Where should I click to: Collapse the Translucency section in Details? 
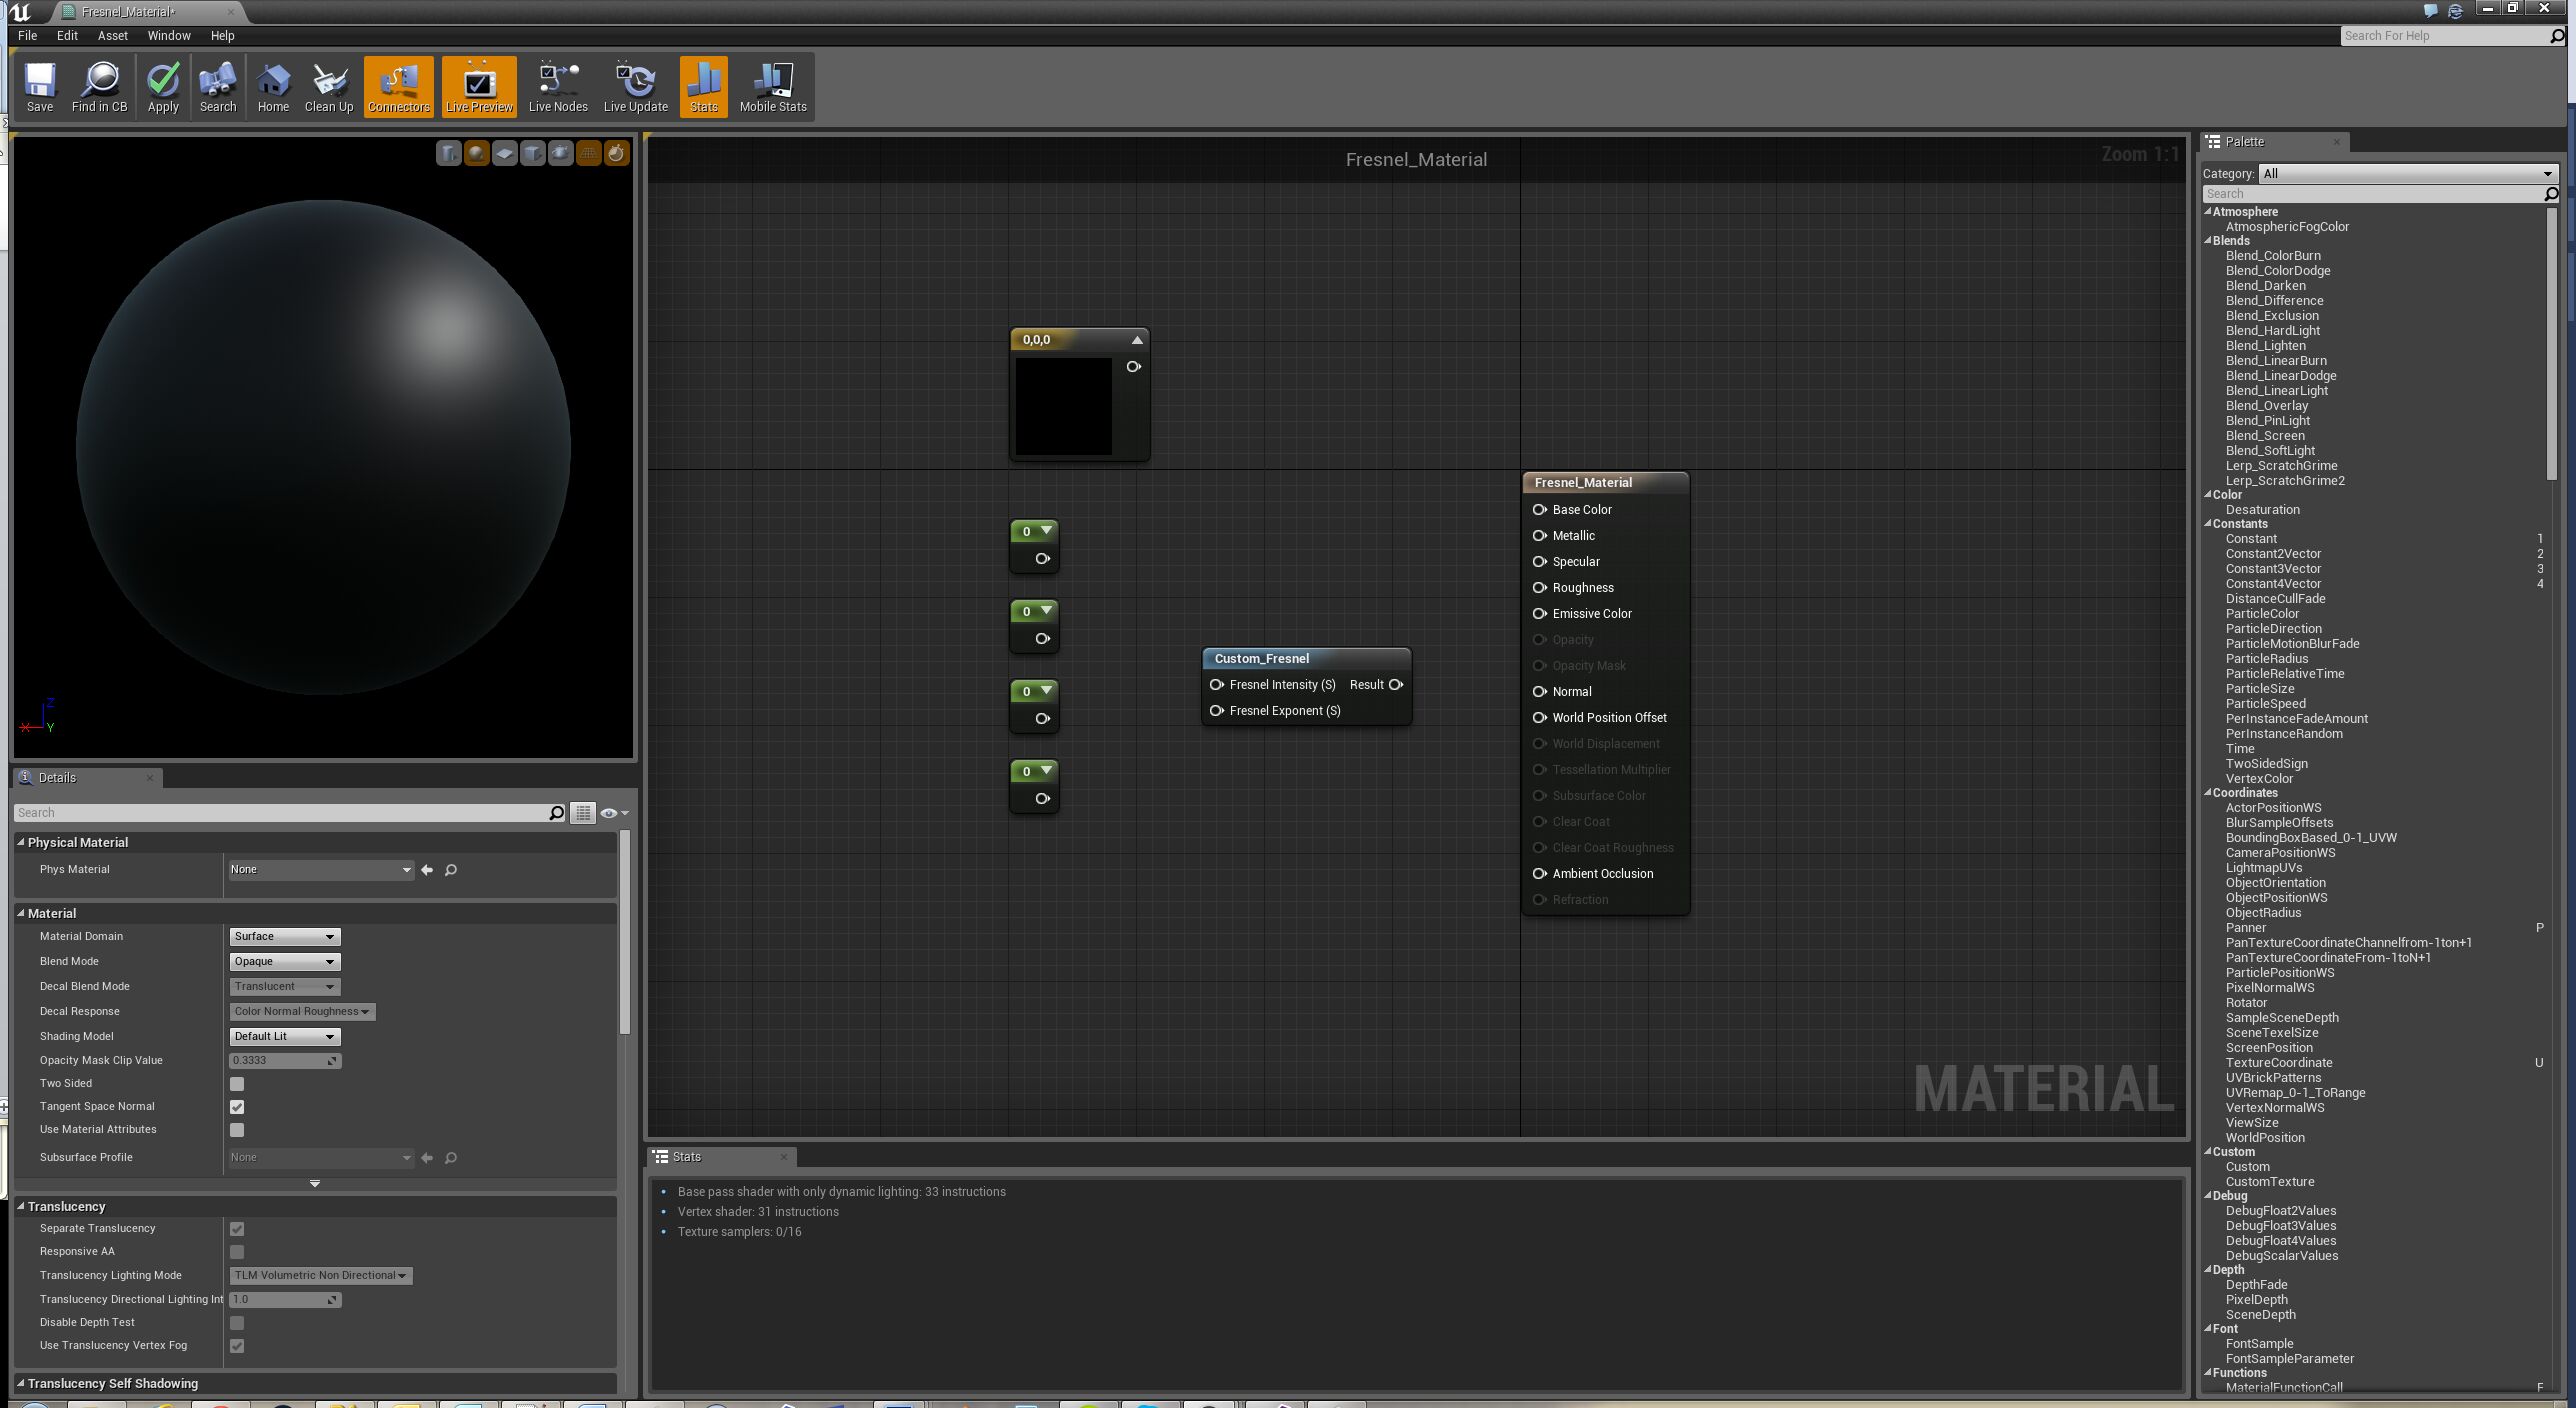21,1206
